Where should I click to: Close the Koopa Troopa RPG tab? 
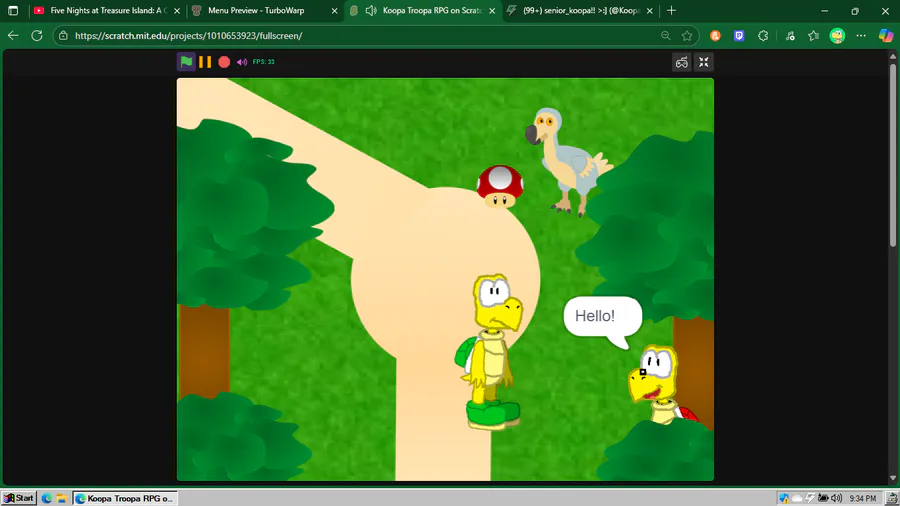[x=492, y=11]
